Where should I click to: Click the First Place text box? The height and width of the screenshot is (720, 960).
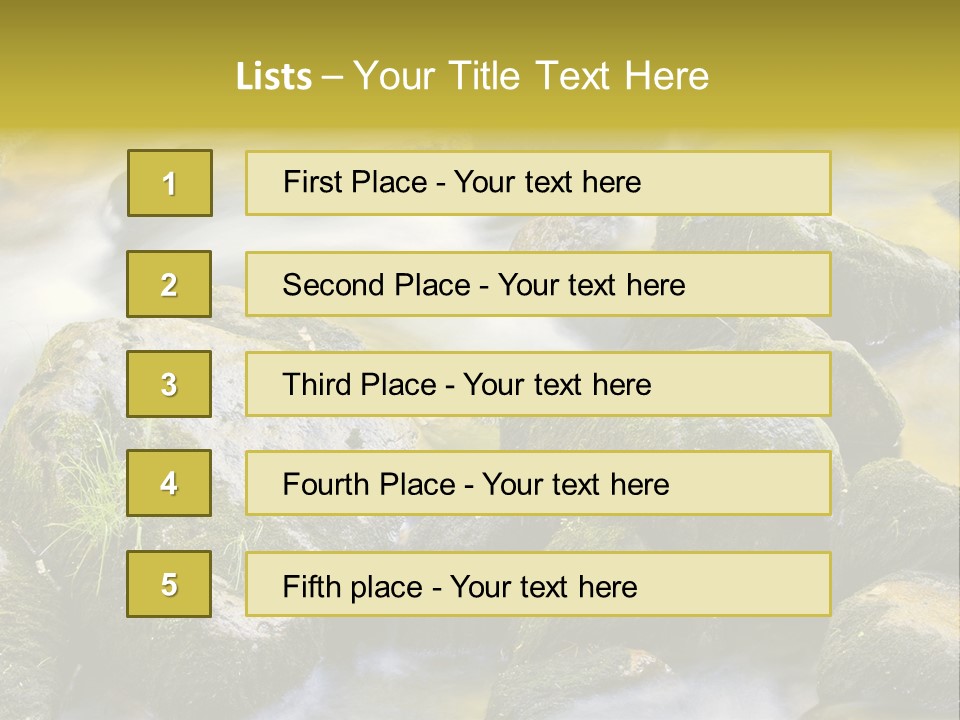coord(538,183)
